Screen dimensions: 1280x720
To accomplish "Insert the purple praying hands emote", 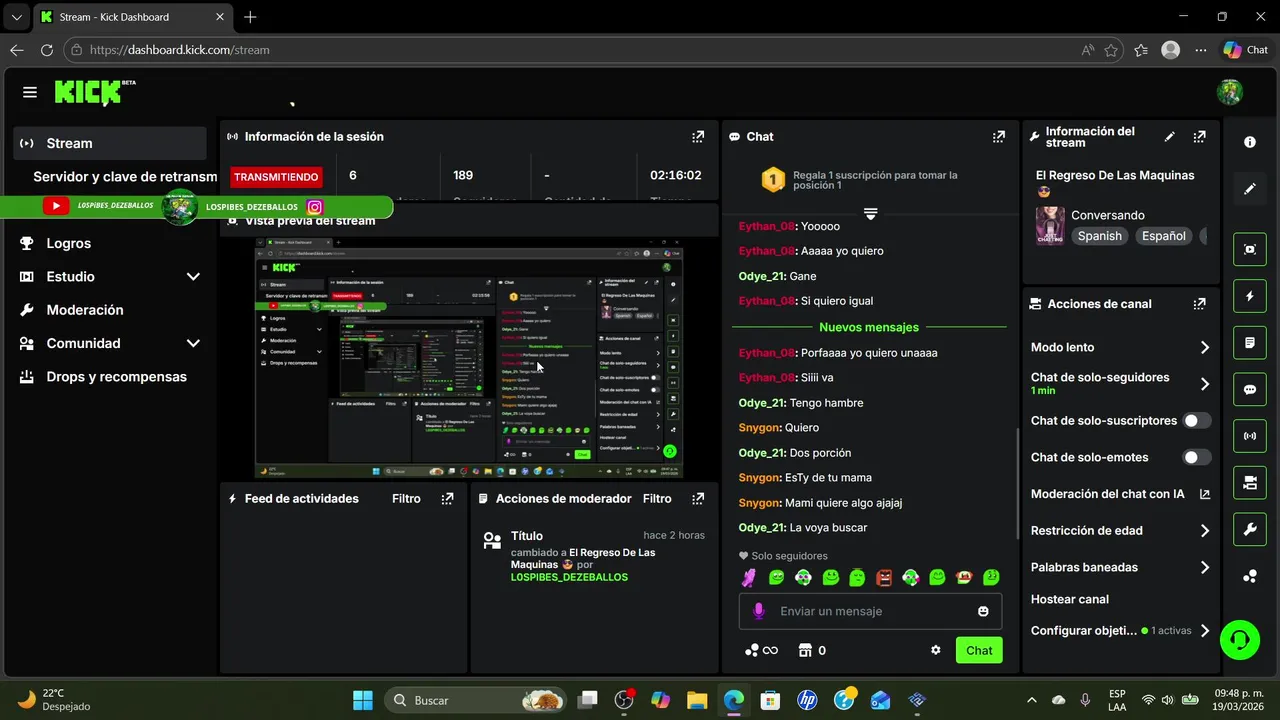I will (x=749, y=577).
